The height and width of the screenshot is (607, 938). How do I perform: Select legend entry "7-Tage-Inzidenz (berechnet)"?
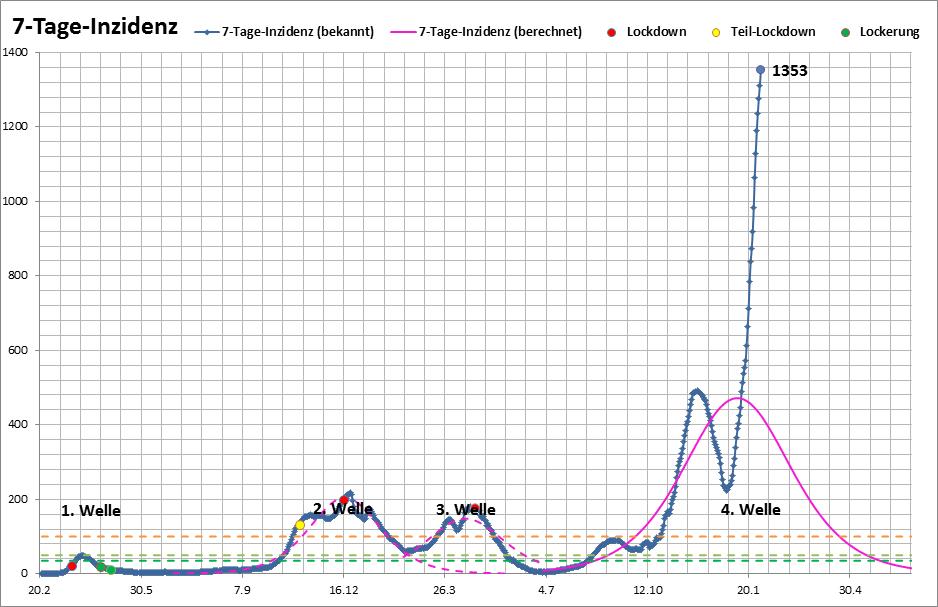click(486, 32)
